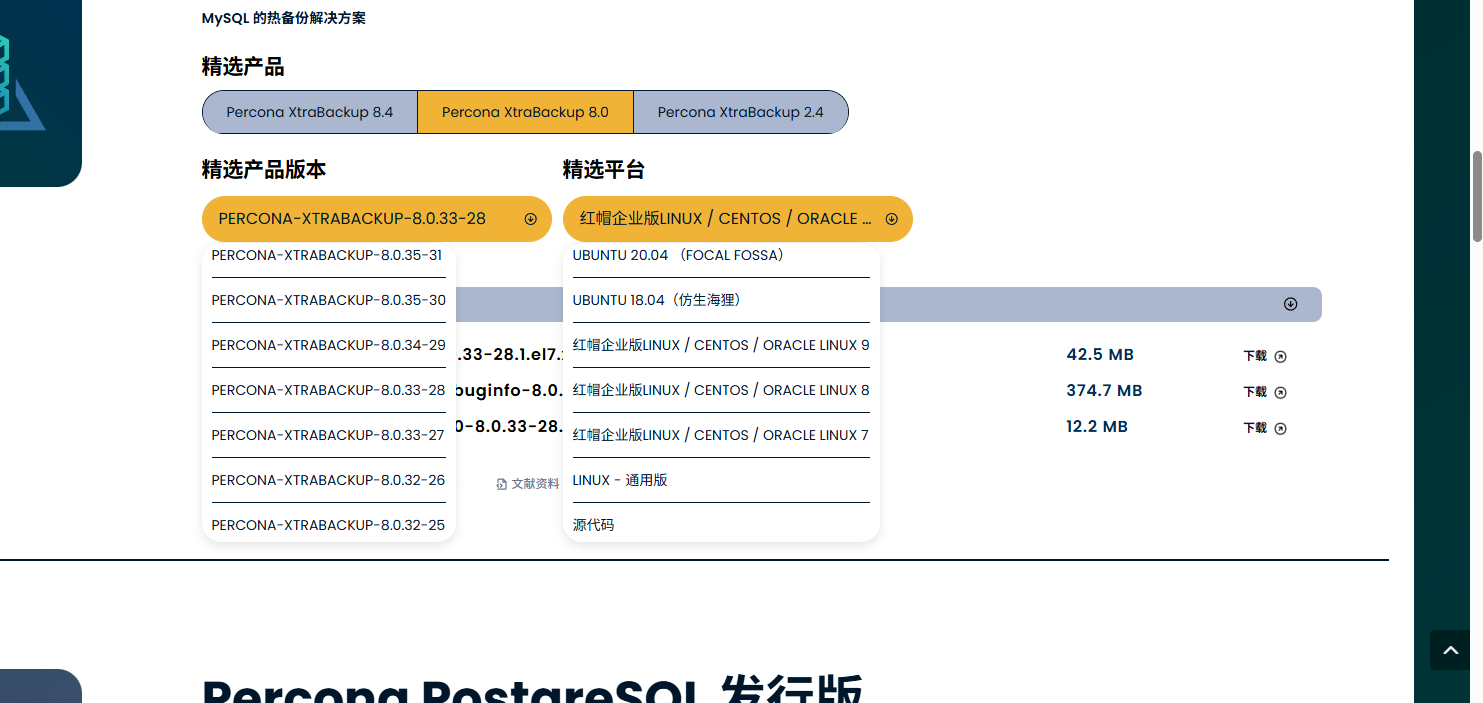Click the 下载 link in the 374.7 MB row
1483x703 pixels.
pos(1254,392)
